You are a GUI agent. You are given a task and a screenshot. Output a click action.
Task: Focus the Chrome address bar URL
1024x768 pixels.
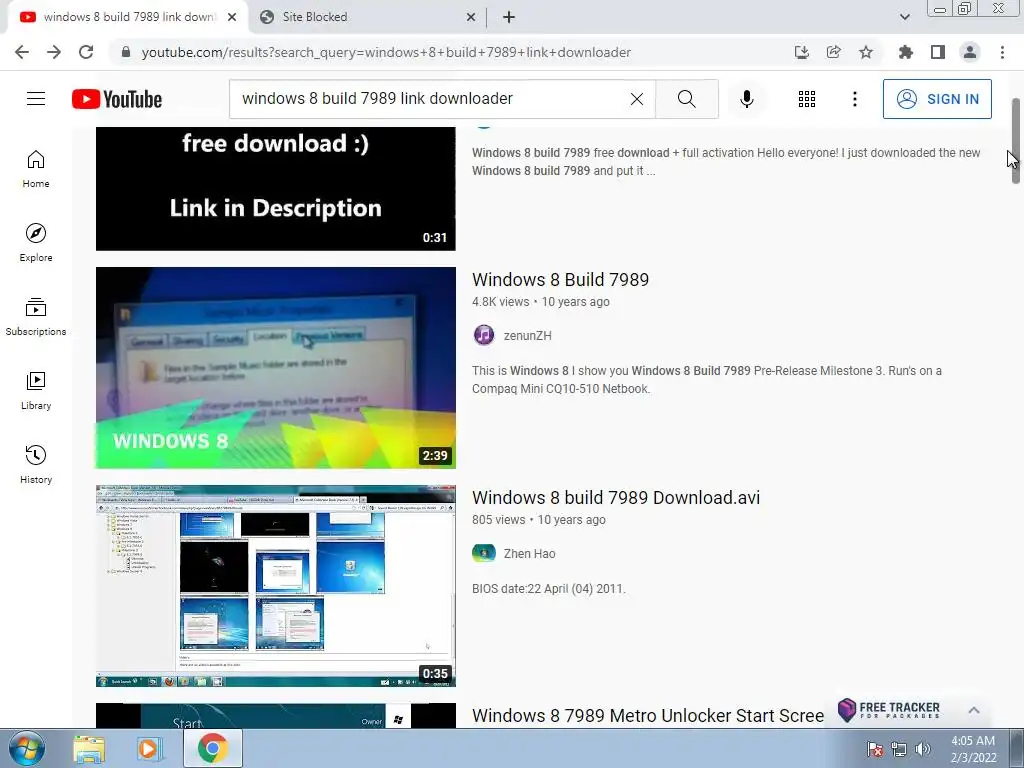click(x=386, y=52)
